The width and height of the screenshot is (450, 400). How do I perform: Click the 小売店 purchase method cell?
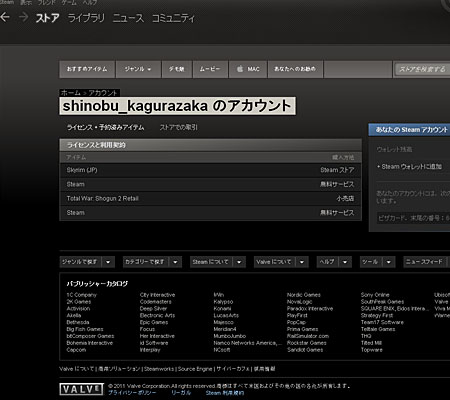click(345, 199)
